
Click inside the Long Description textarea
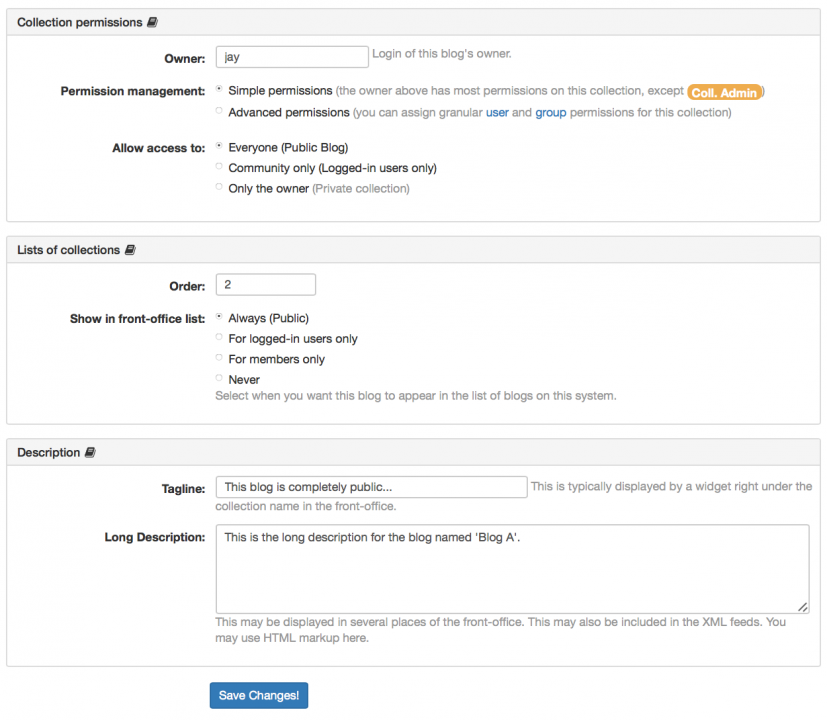[x=512, y=569]
